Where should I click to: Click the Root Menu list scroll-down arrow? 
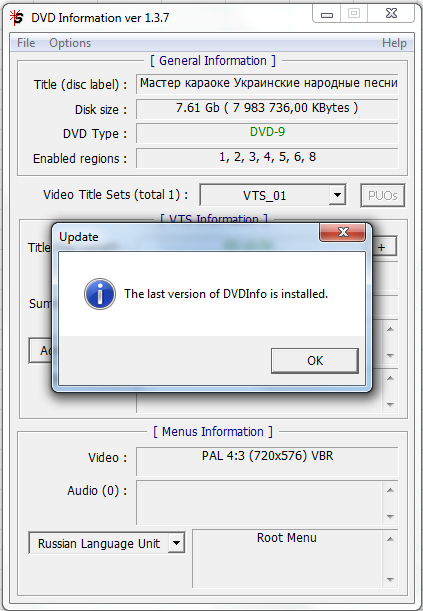click(390, 579)
